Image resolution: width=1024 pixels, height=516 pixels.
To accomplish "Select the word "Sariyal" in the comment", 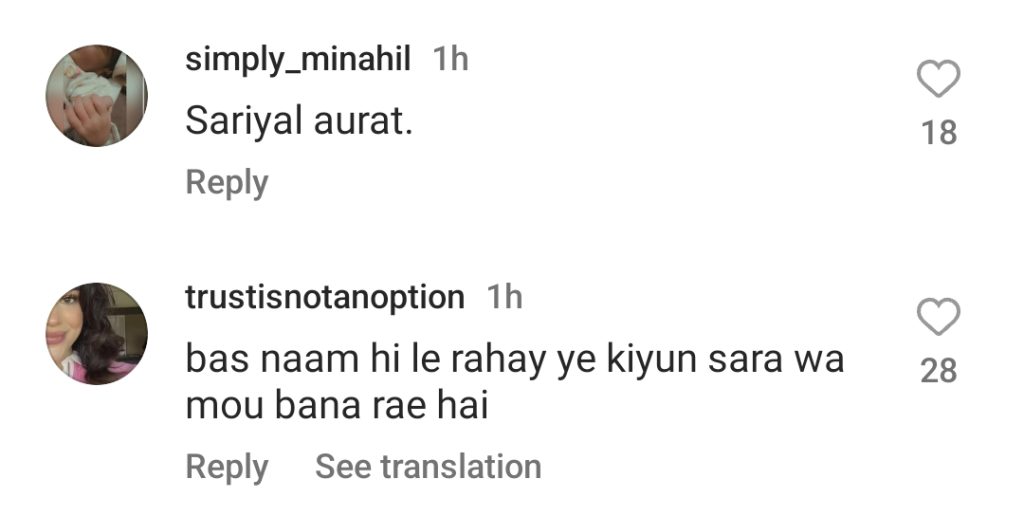I will coord(244,122).
